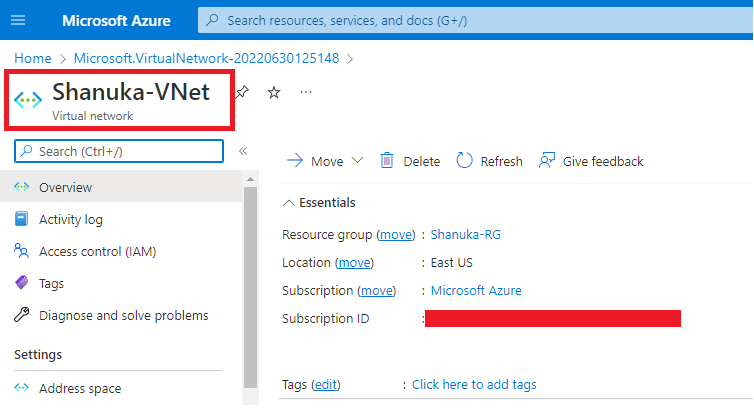Click the Shanuka-VNet page title
754x418 pixels.
[131, 91]
